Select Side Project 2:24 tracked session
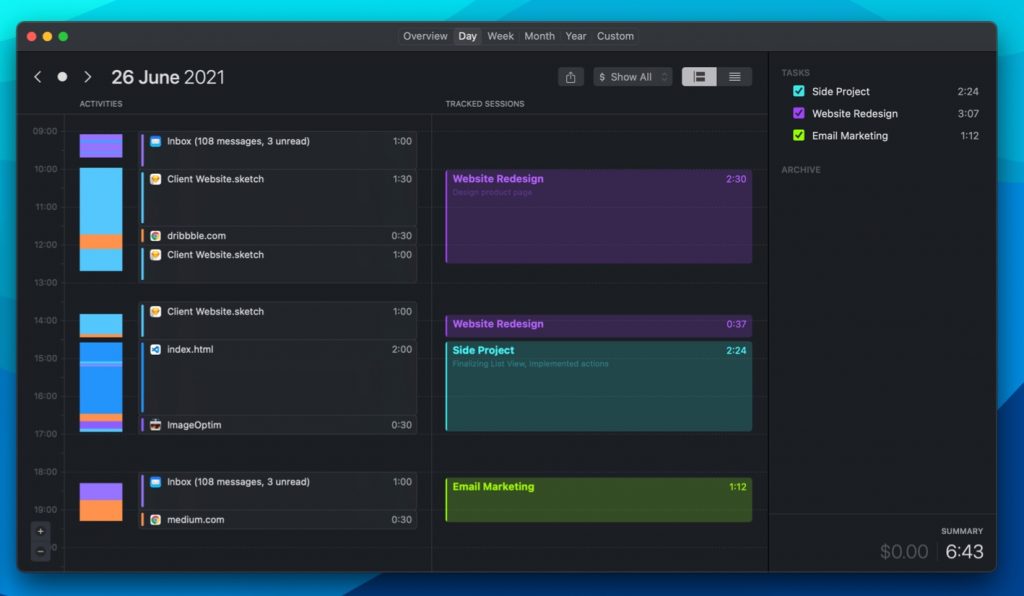 (599, 386)
